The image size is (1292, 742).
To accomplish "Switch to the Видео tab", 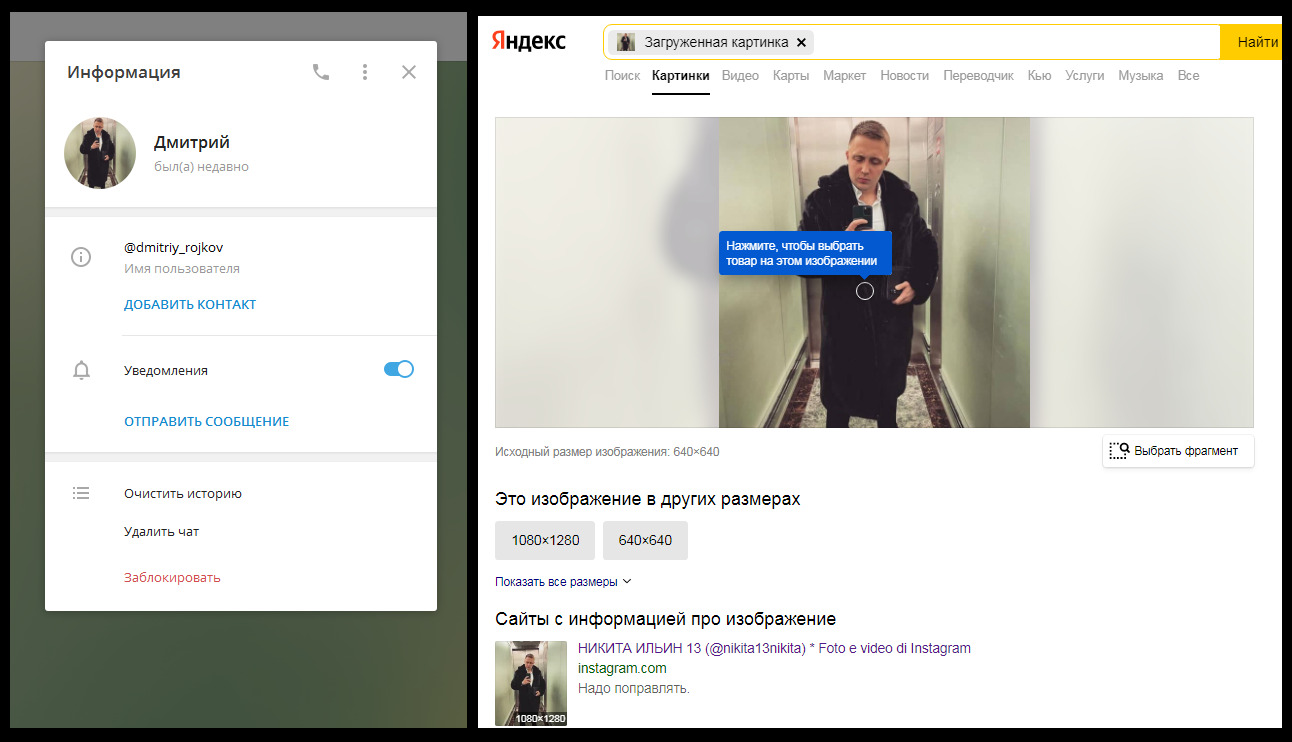I will 740,75.
